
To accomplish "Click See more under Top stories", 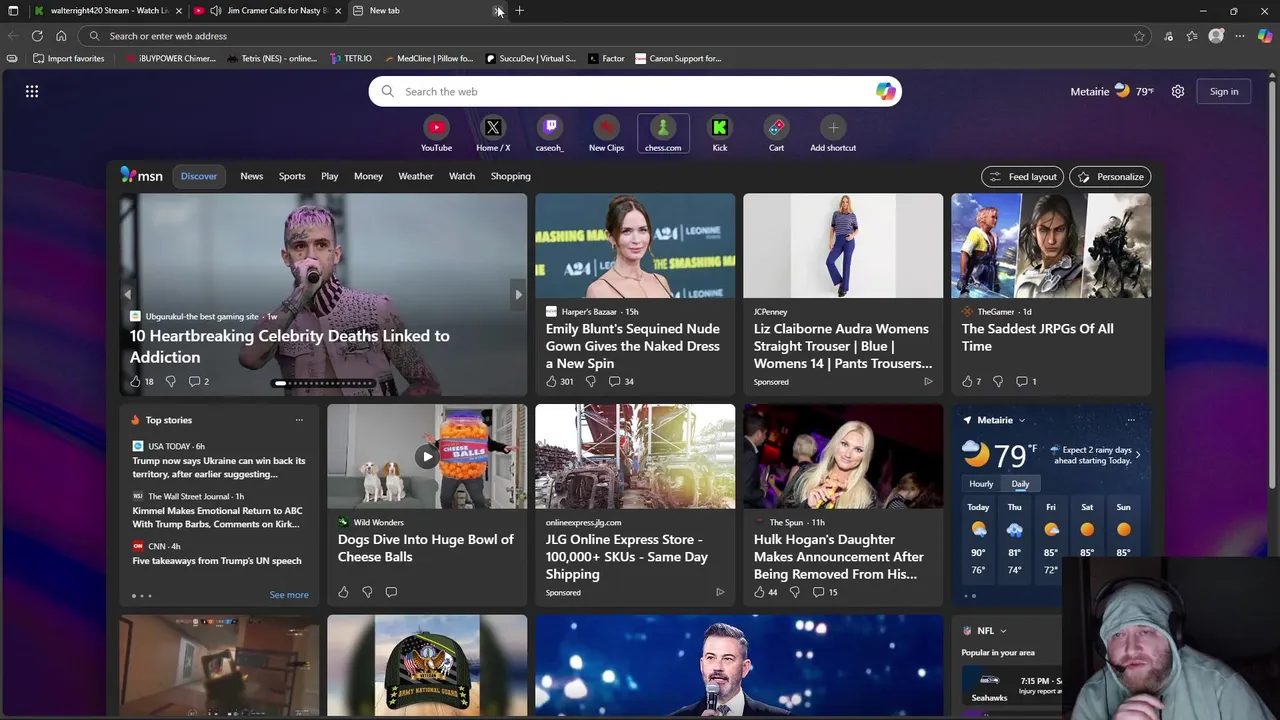I will coord(289,595).
